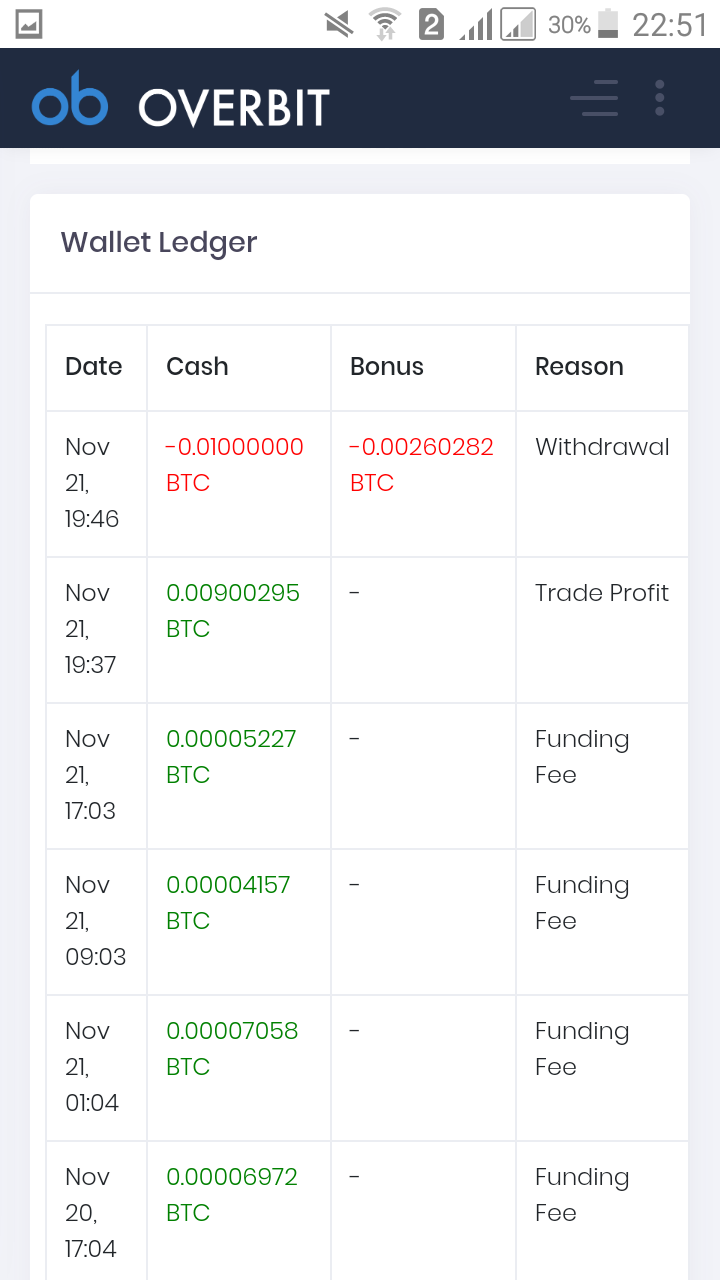Tap the picture notification icon in status bar
Viewport: 720px width, 1280px height.
coord(29,24)
